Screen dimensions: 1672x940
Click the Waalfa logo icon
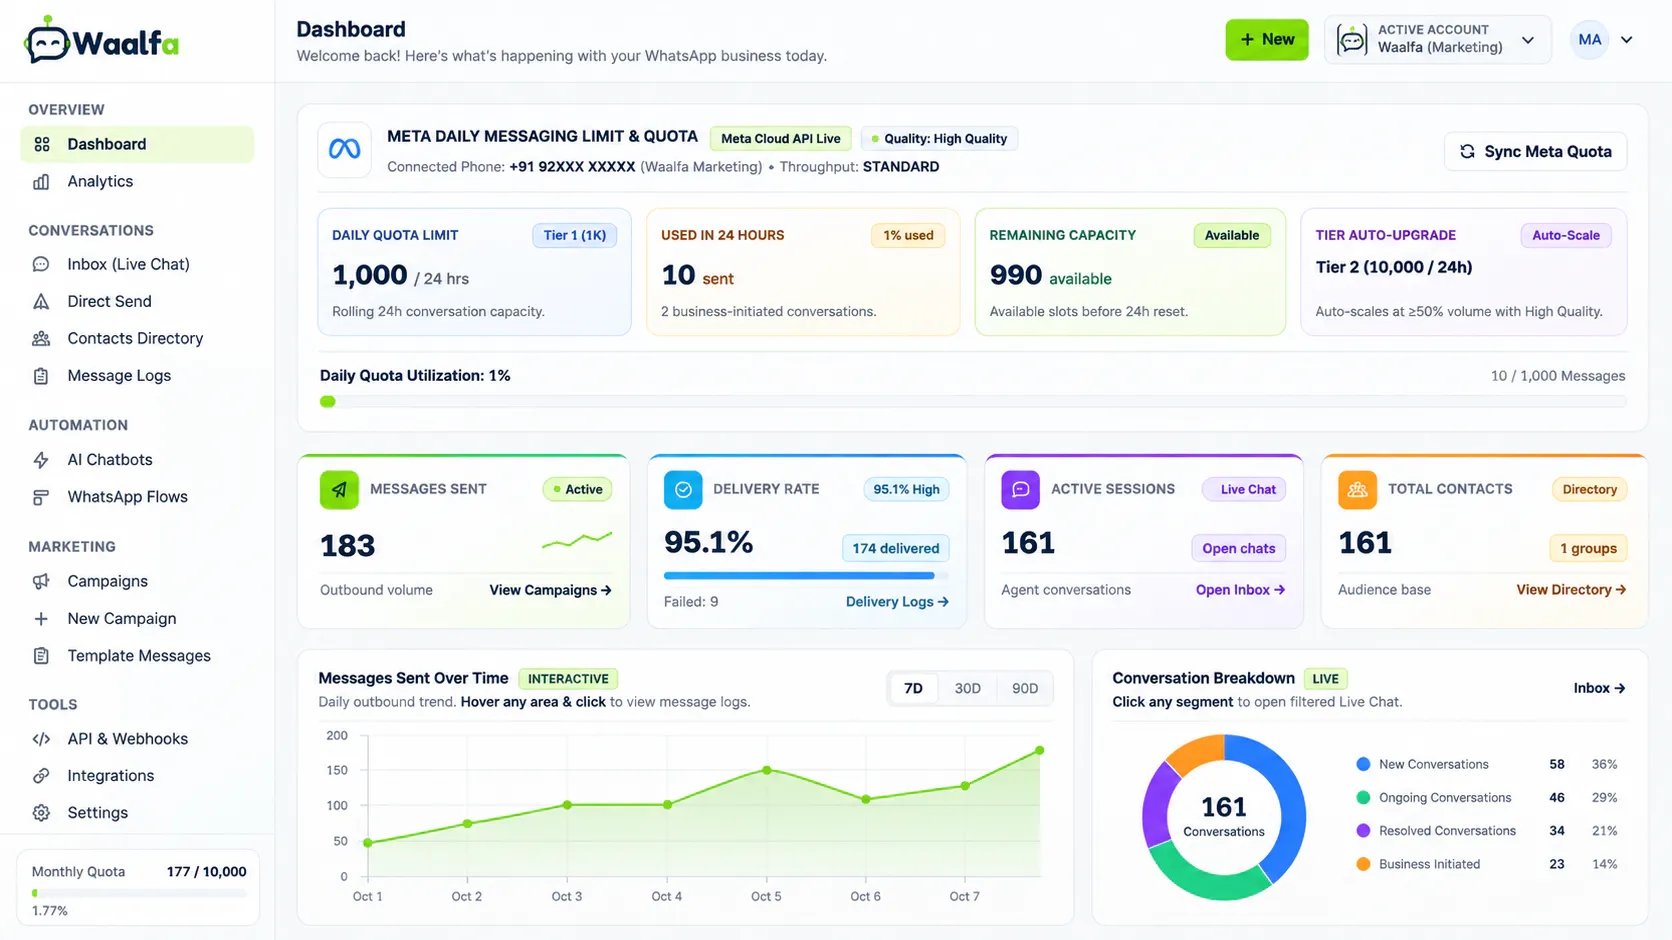tap(47, 40)
